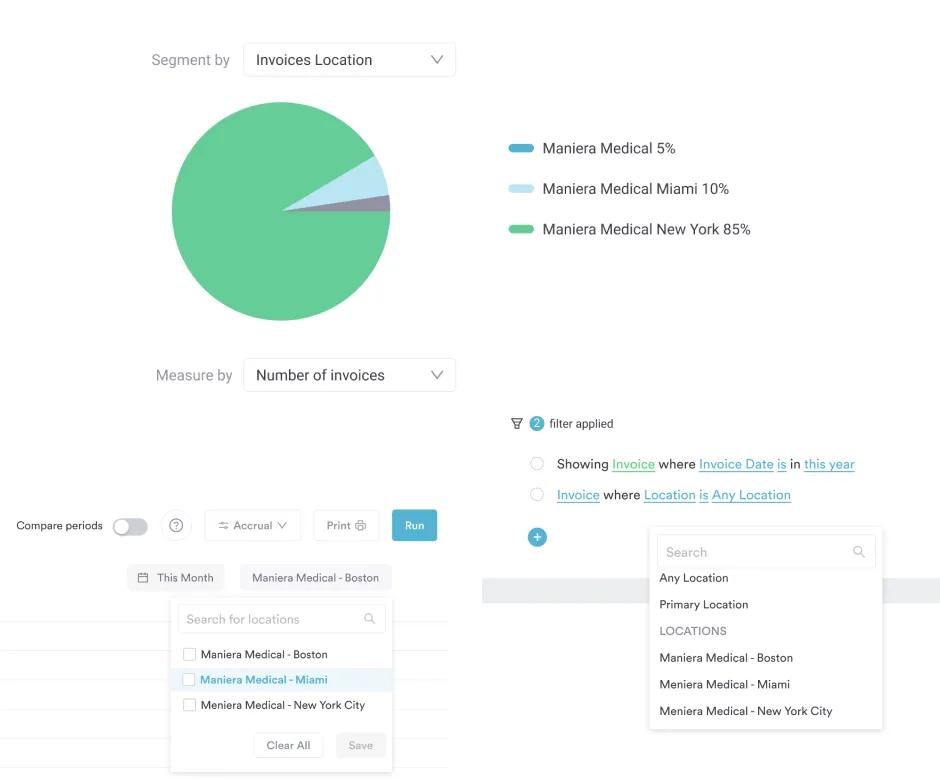Click the question mark help icon
940x780 pixels.
coord(177,525)
